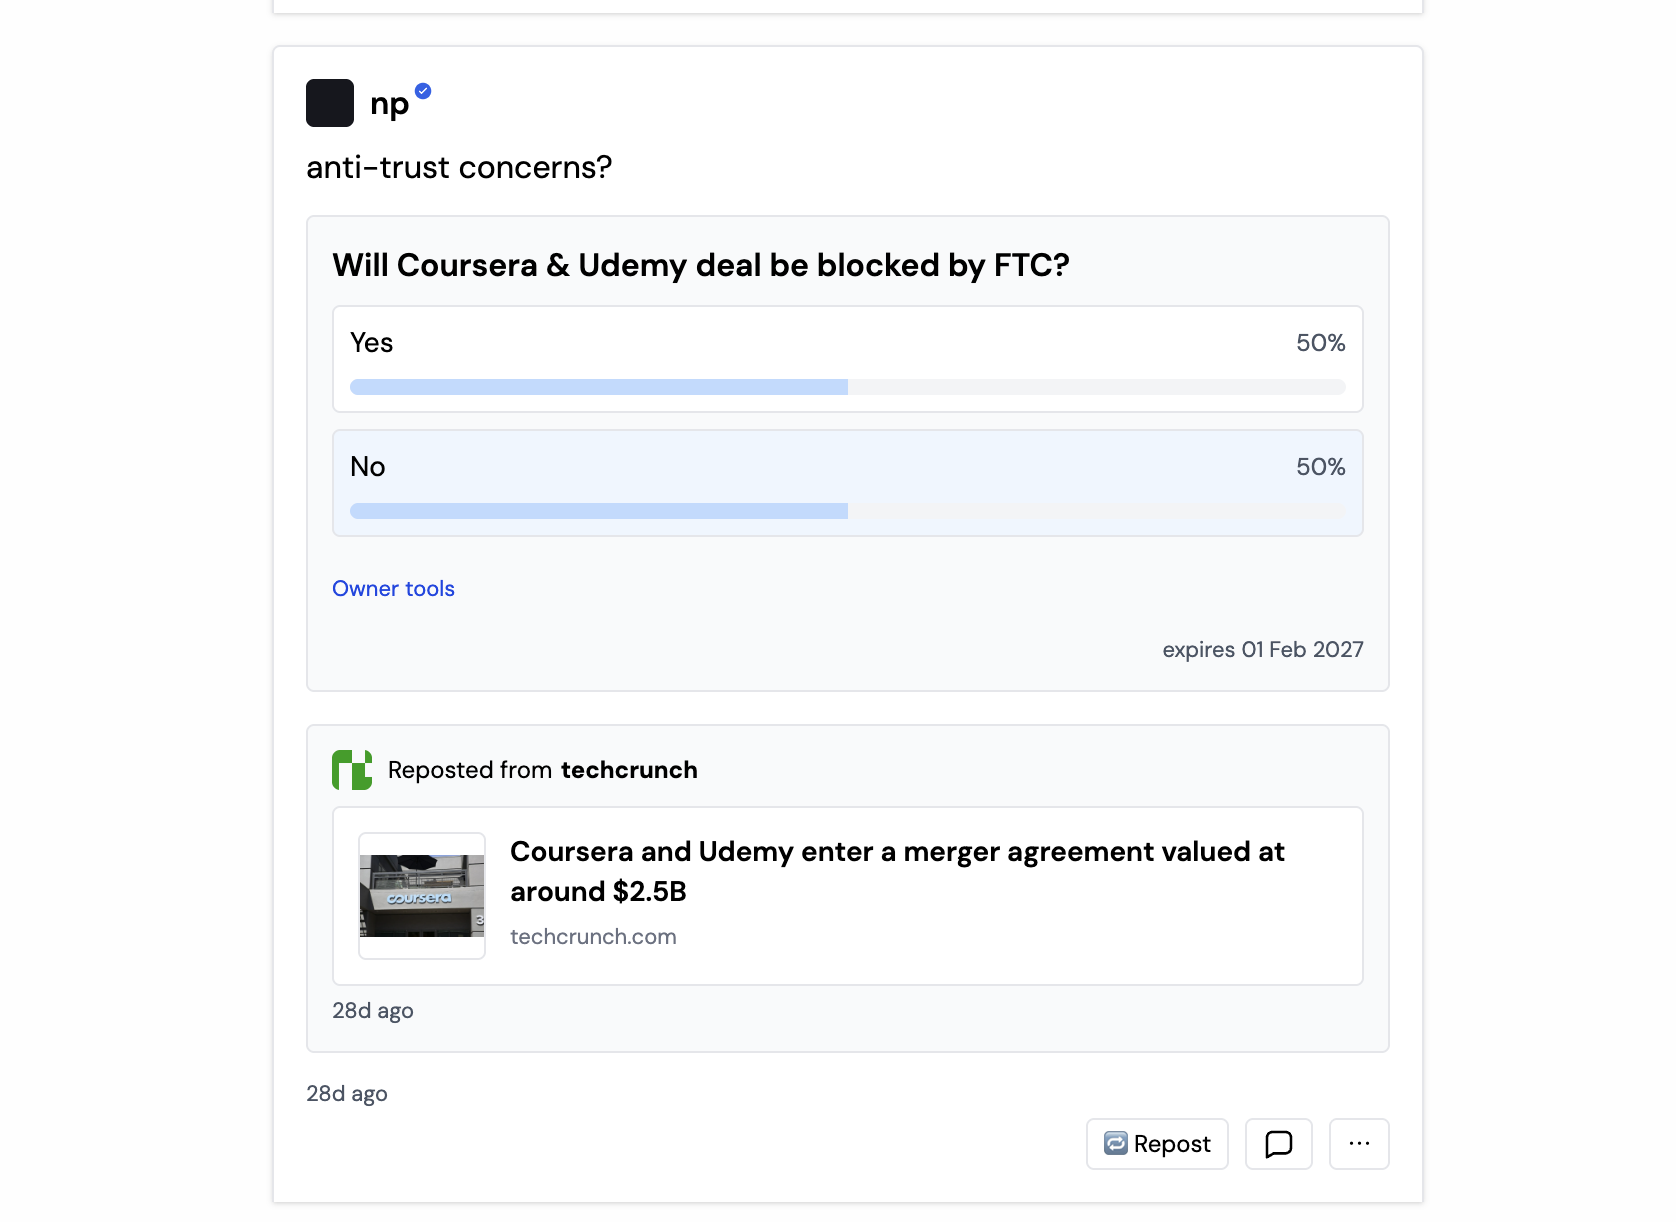Viewport: 1676px width, 1222px height.
Task: Expand Owner tools options
Action: (393, 588)
